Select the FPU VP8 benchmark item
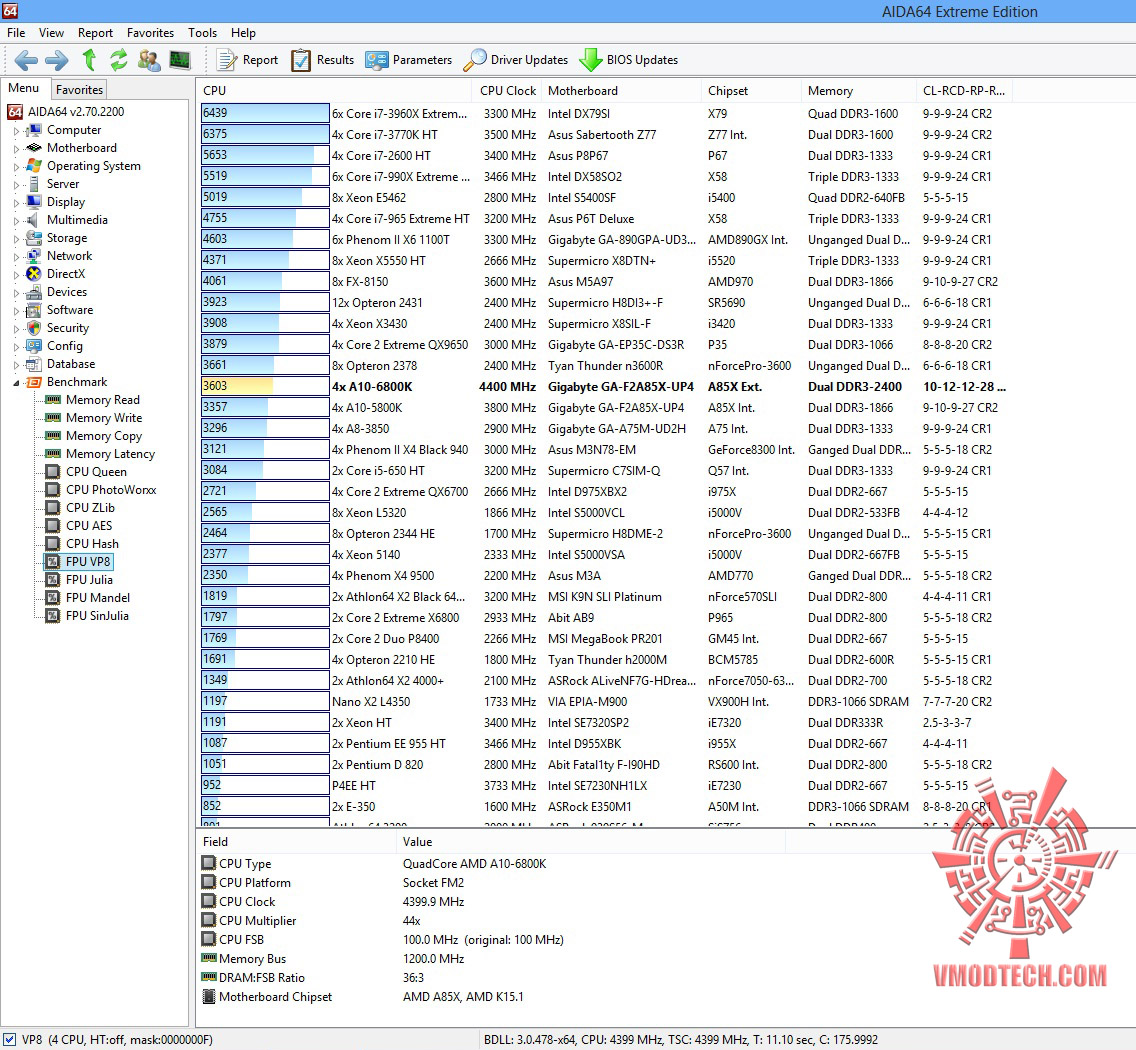Viewport: 1136px width, 1050px height. point(78,562)
